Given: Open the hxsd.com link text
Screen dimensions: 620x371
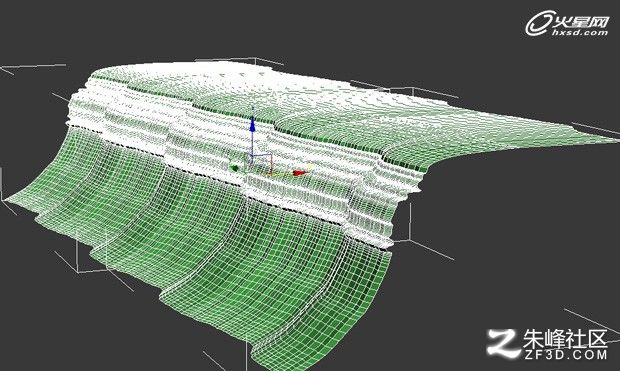Looking at the screenshot, I should (x=580, y=33).
